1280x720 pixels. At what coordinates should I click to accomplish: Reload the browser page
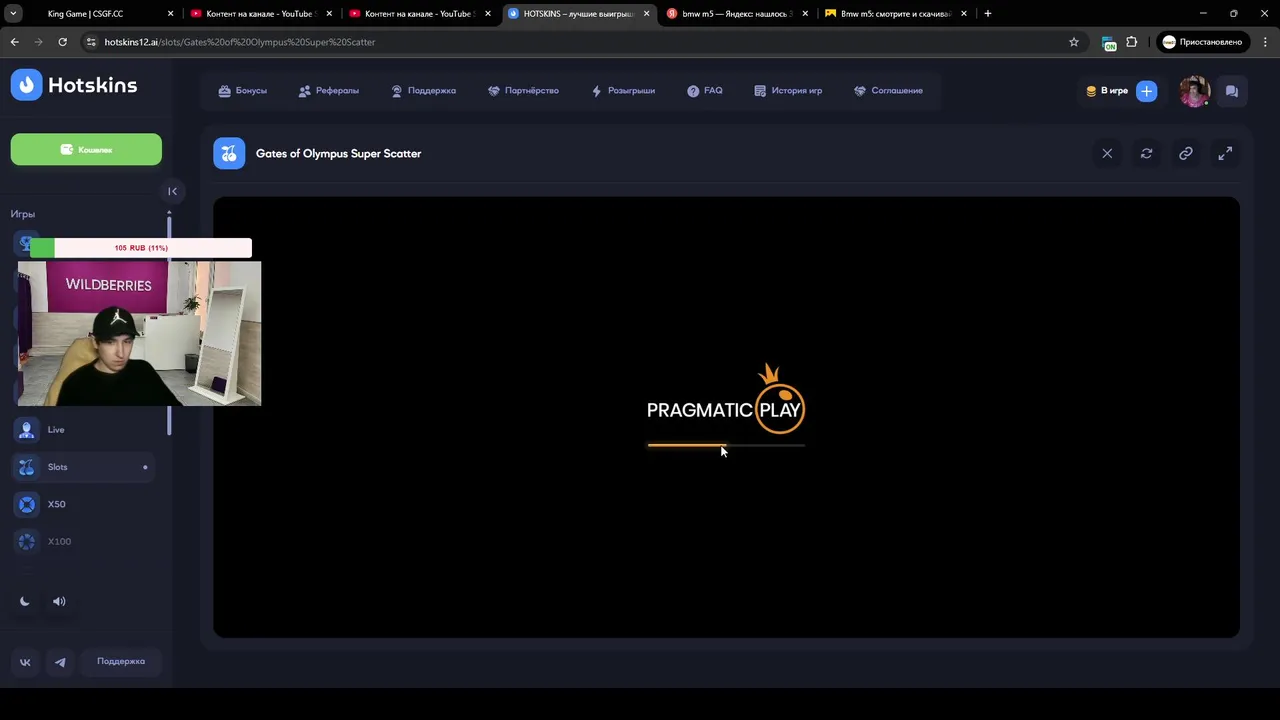pyautogui.click(x=62, y=42)
